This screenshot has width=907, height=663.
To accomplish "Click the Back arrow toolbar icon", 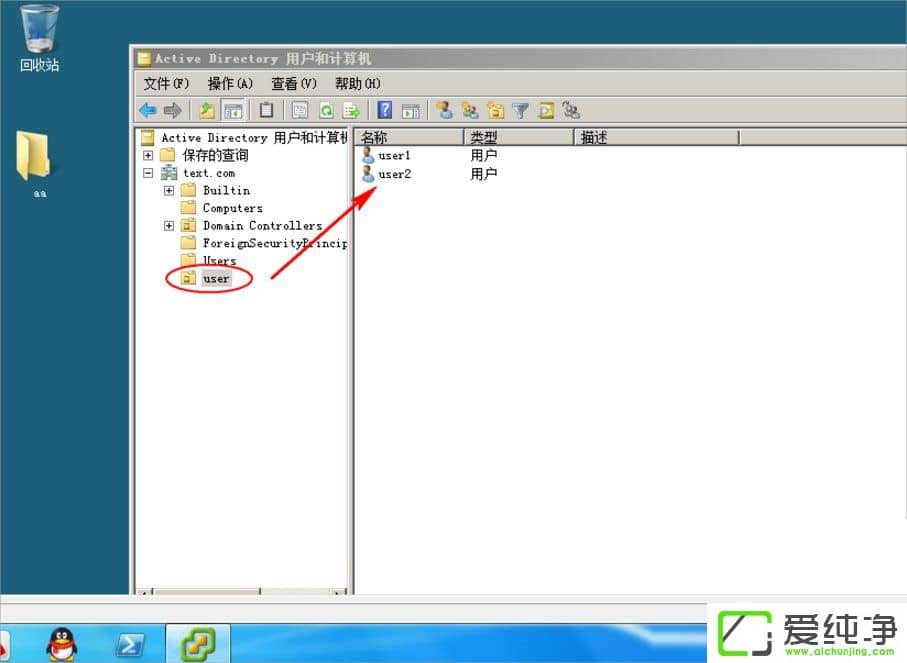I will coord(148,111).
